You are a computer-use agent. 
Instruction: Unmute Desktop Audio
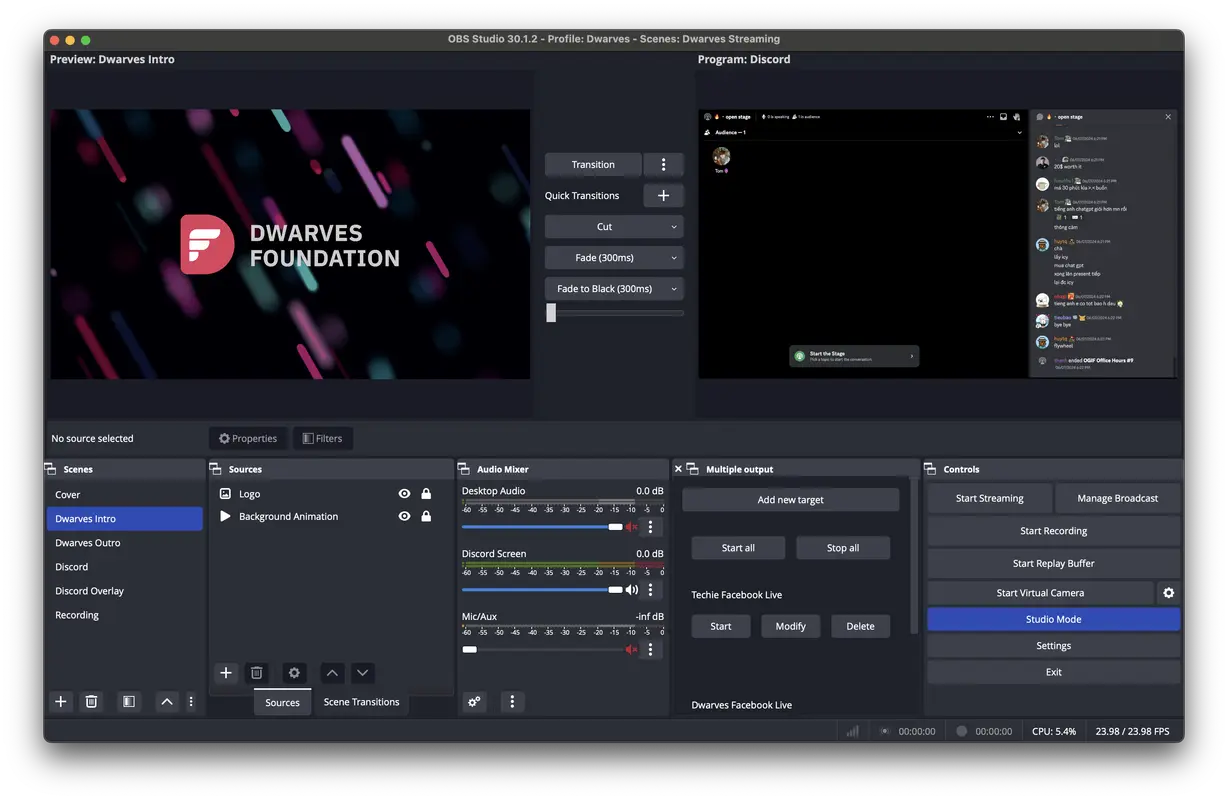pyautogui.click(x=631, y=527)
